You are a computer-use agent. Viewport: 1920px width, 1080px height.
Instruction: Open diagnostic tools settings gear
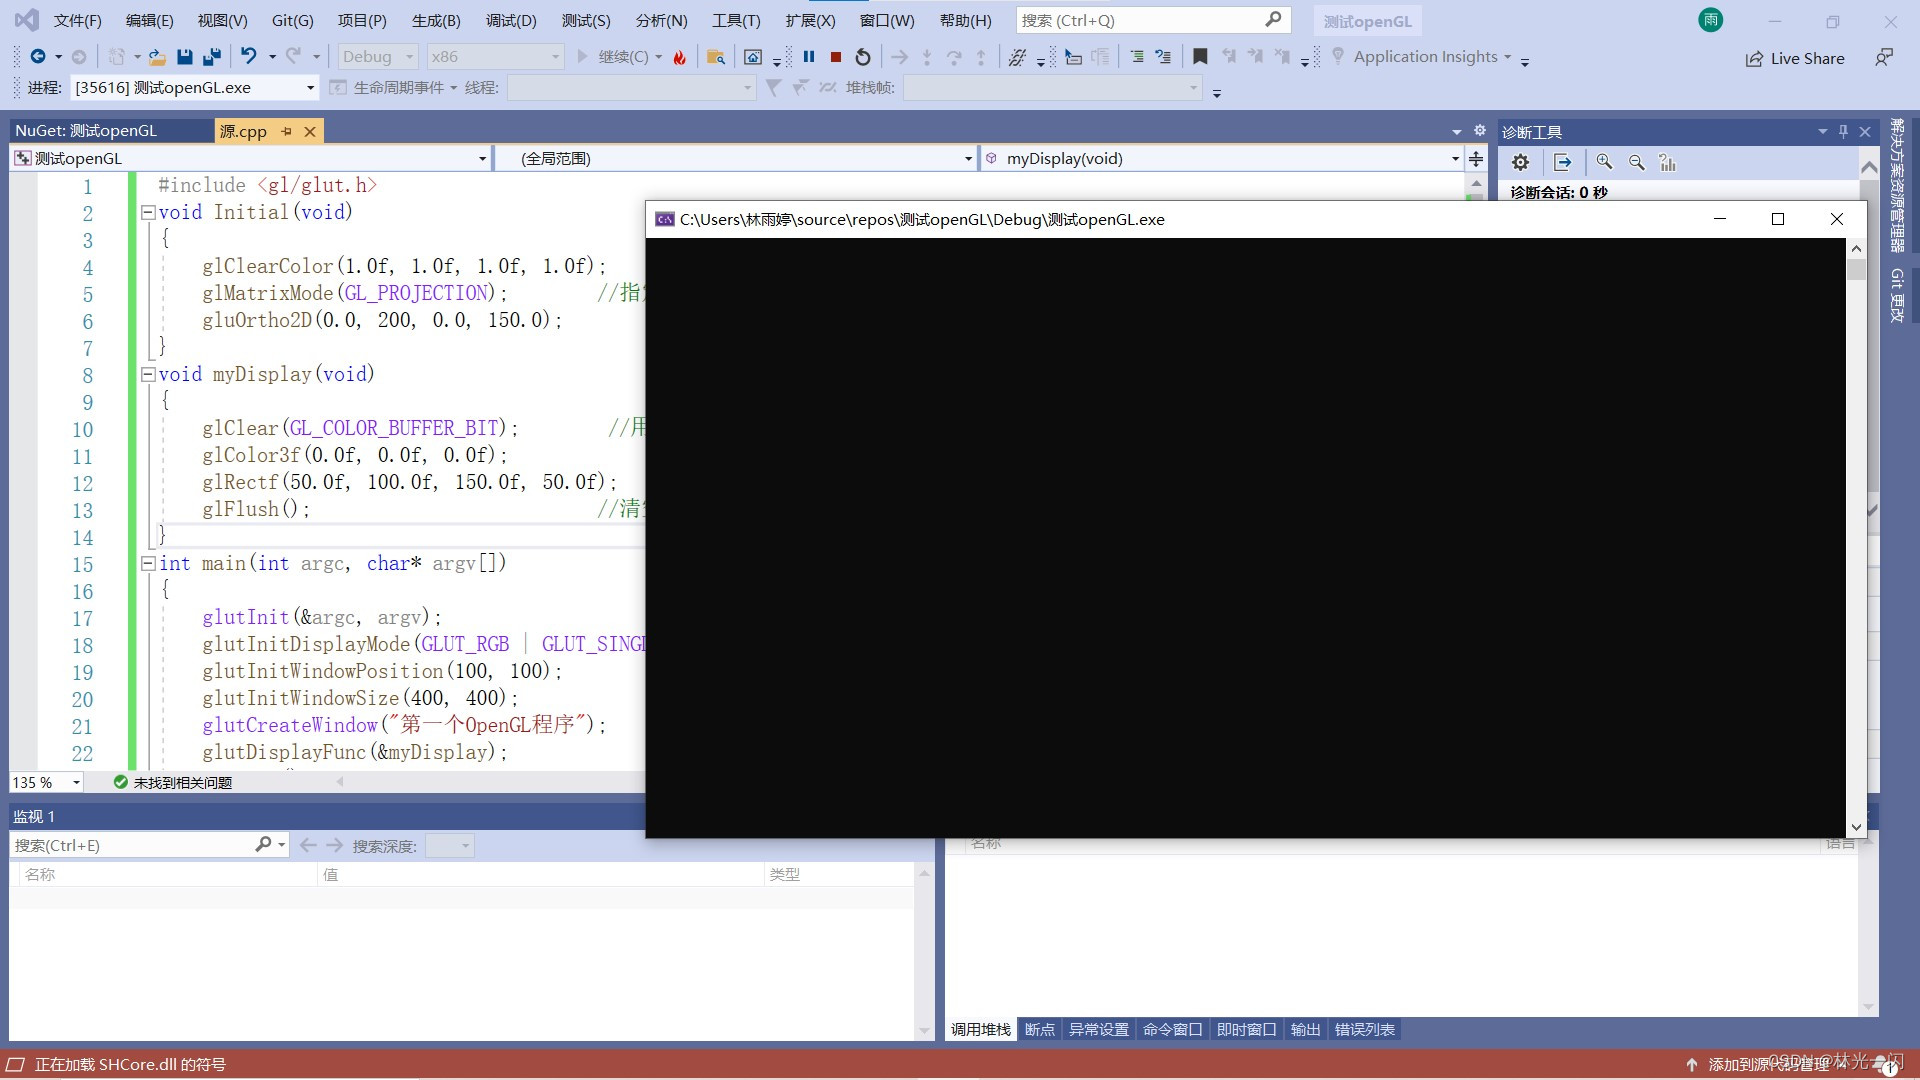(1520, 162)
